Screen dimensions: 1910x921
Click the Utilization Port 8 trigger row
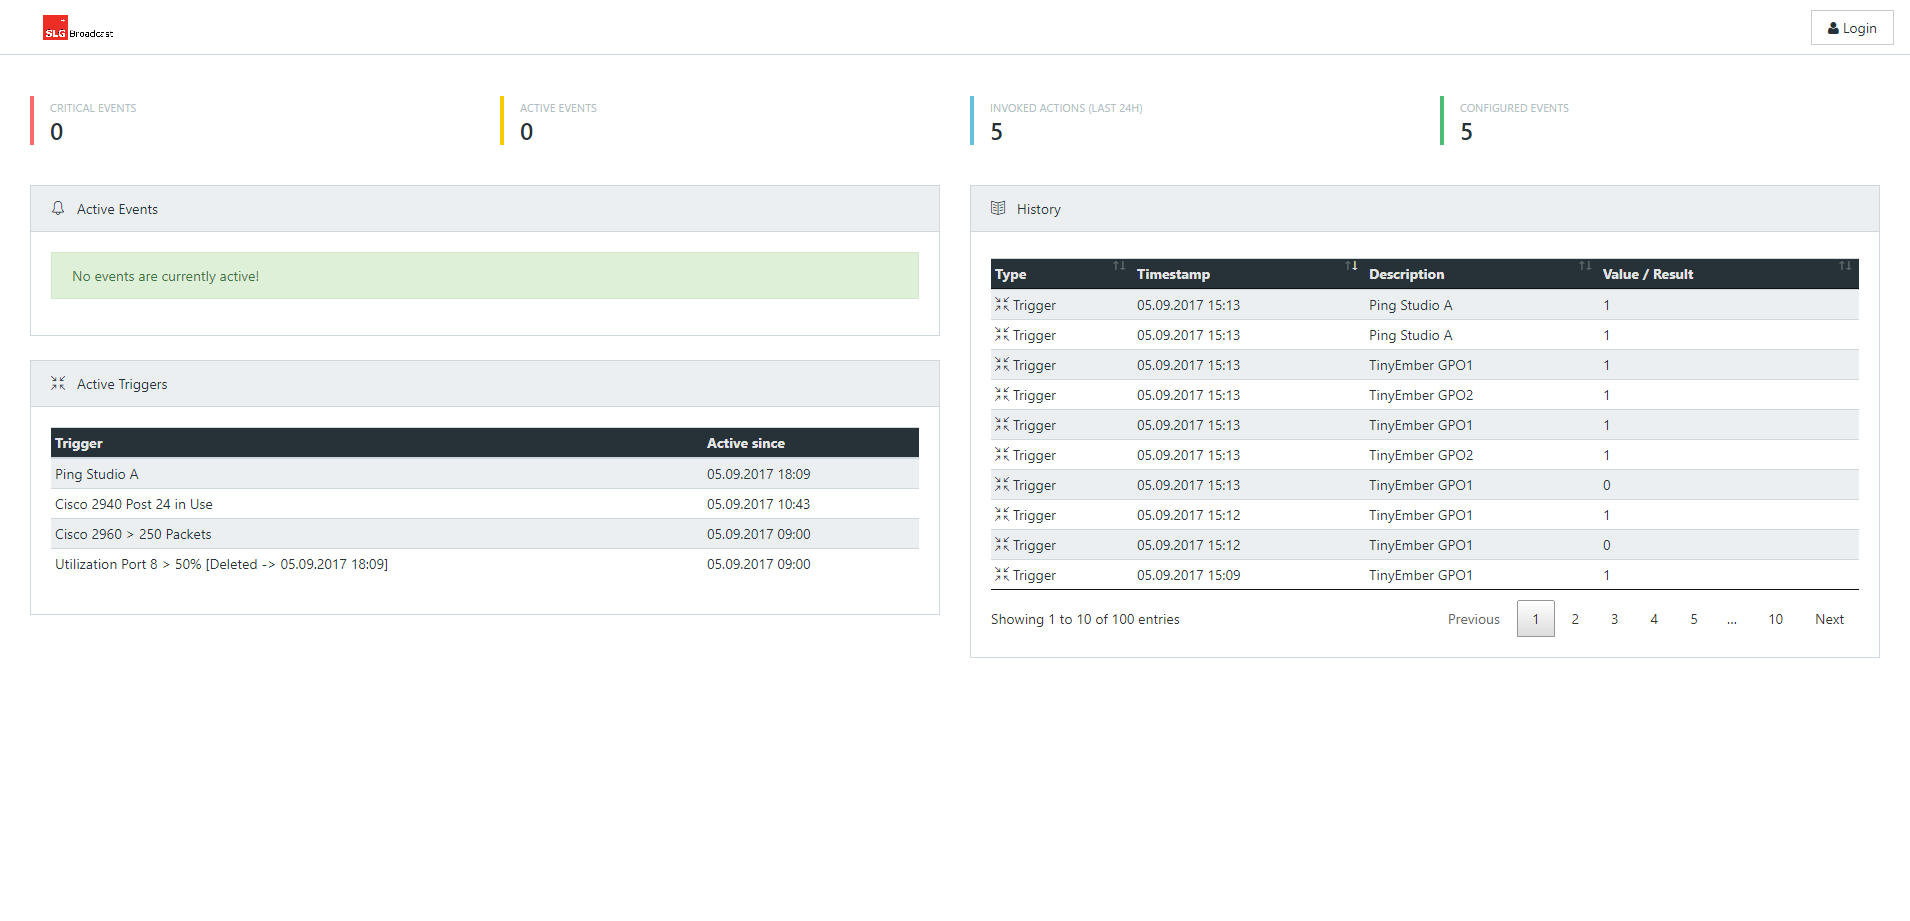221,564
